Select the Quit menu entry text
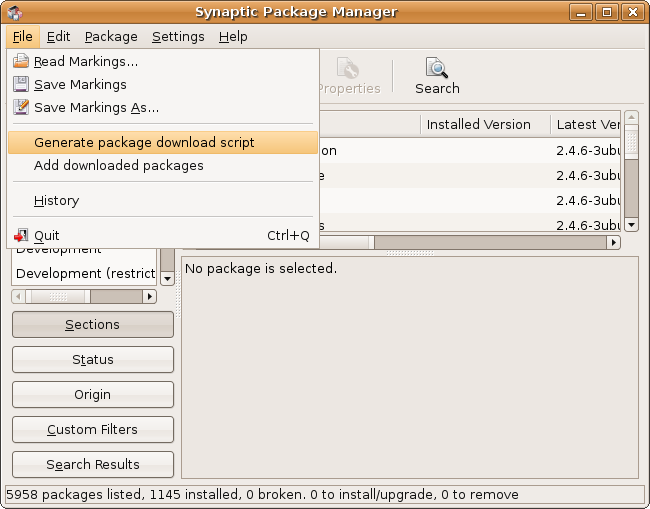This screenshot has height=509, width=650. 47,236
